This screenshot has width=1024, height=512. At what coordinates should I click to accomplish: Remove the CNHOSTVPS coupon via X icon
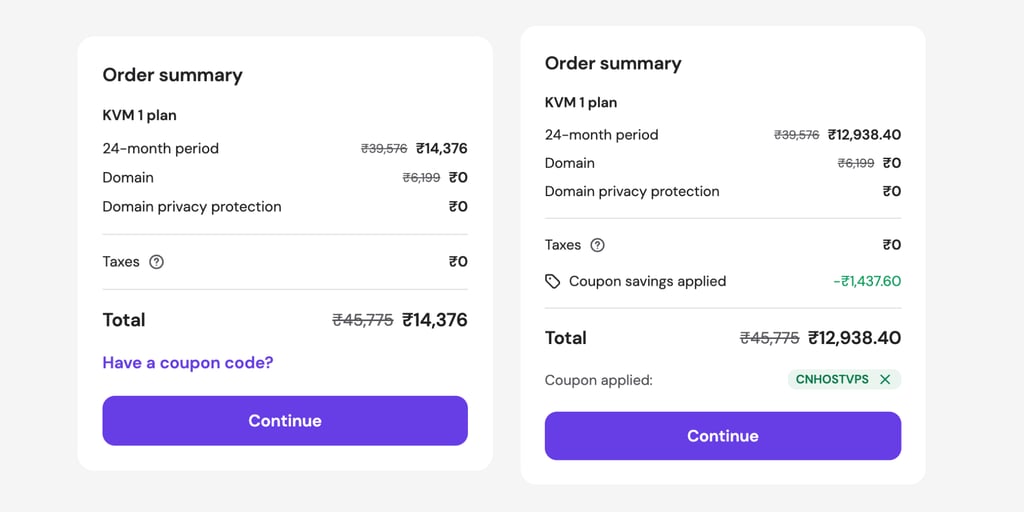pos(885,379)
